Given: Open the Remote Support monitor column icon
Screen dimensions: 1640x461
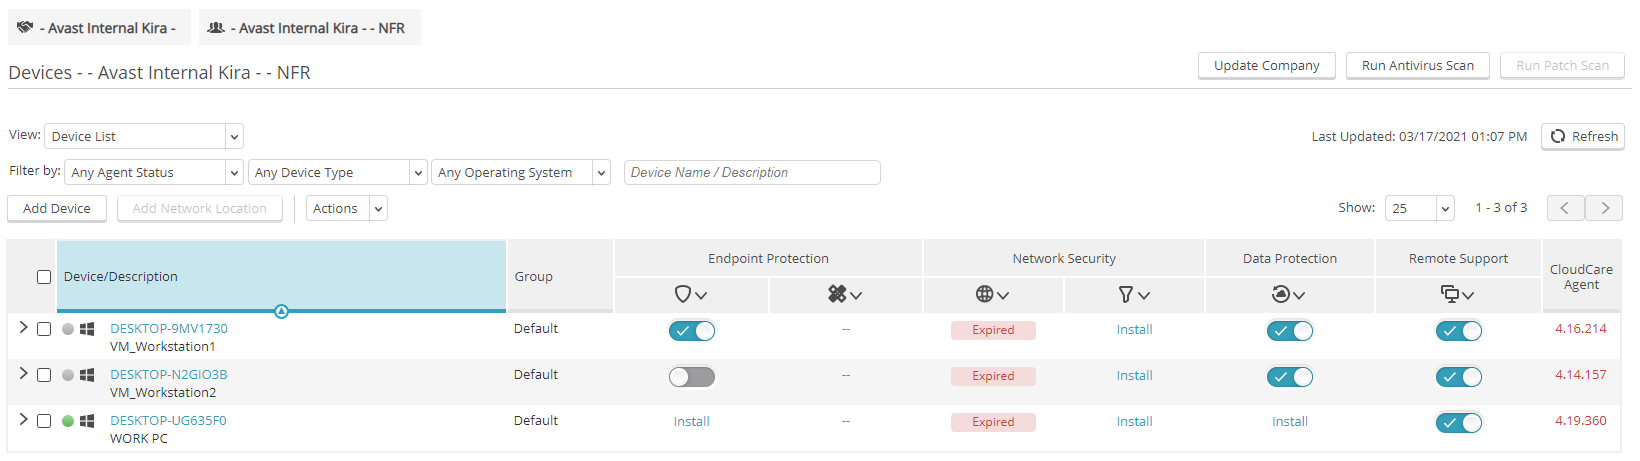Looking at the screenshot, I should (1458, 294).
